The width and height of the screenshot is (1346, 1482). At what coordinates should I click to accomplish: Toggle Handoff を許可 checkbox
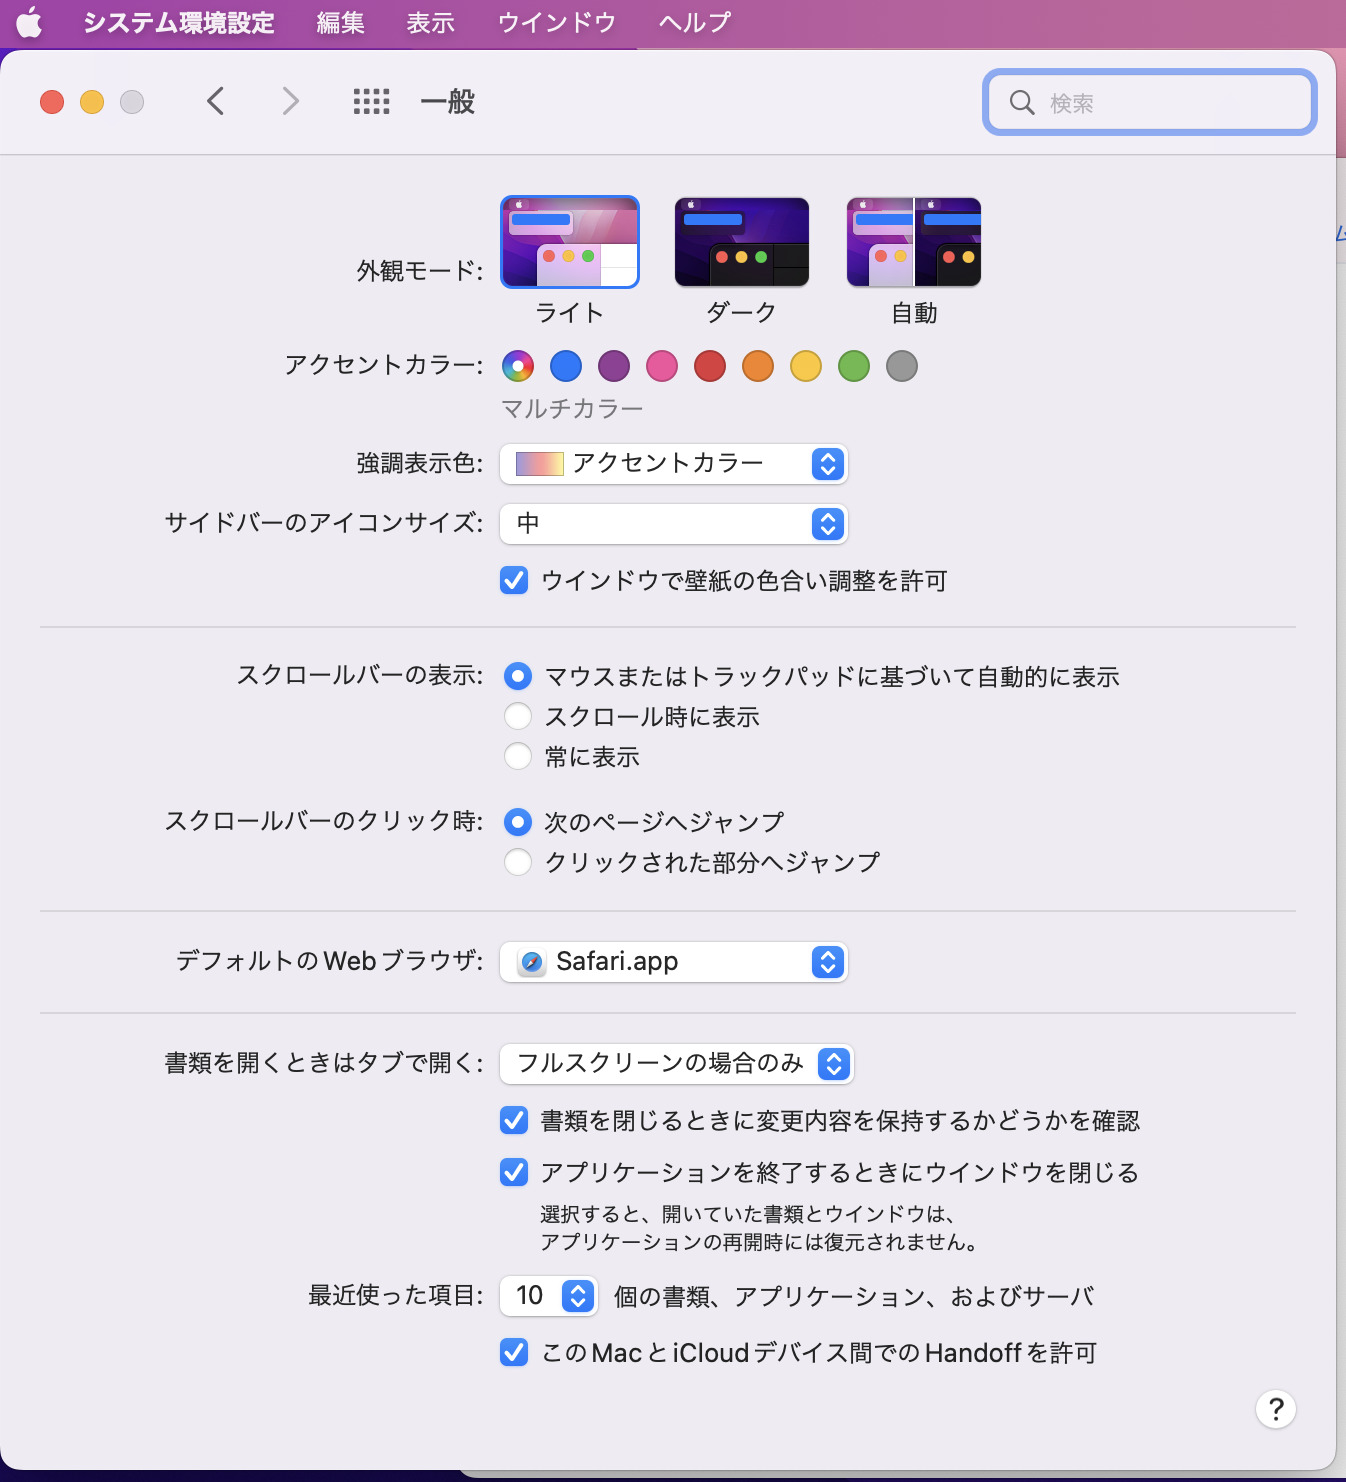point(514,1352)
